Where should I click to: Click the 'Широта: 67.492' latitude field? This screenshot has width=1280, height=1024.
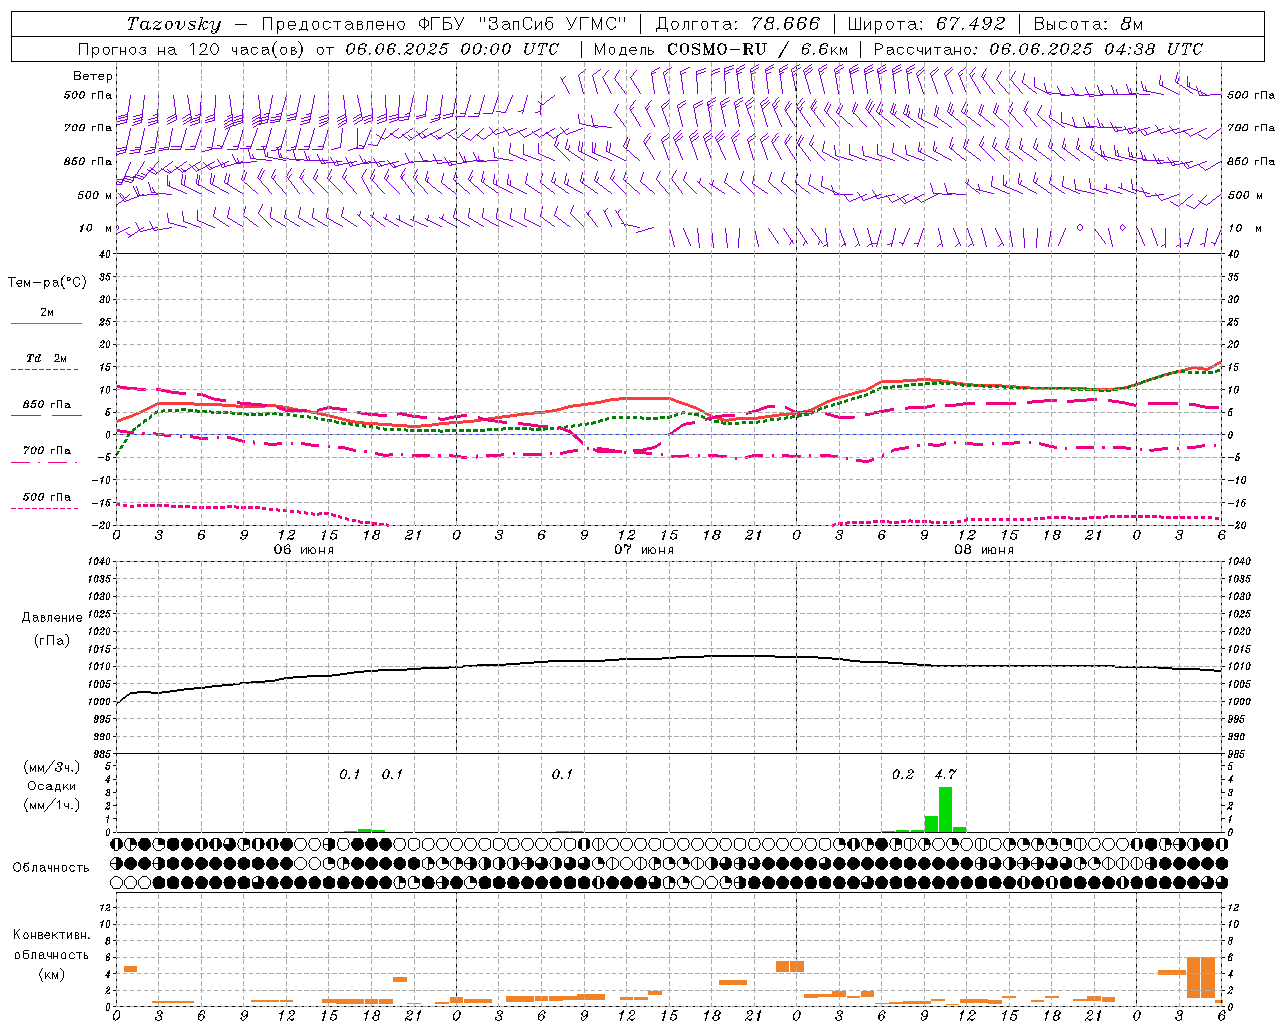926,24
